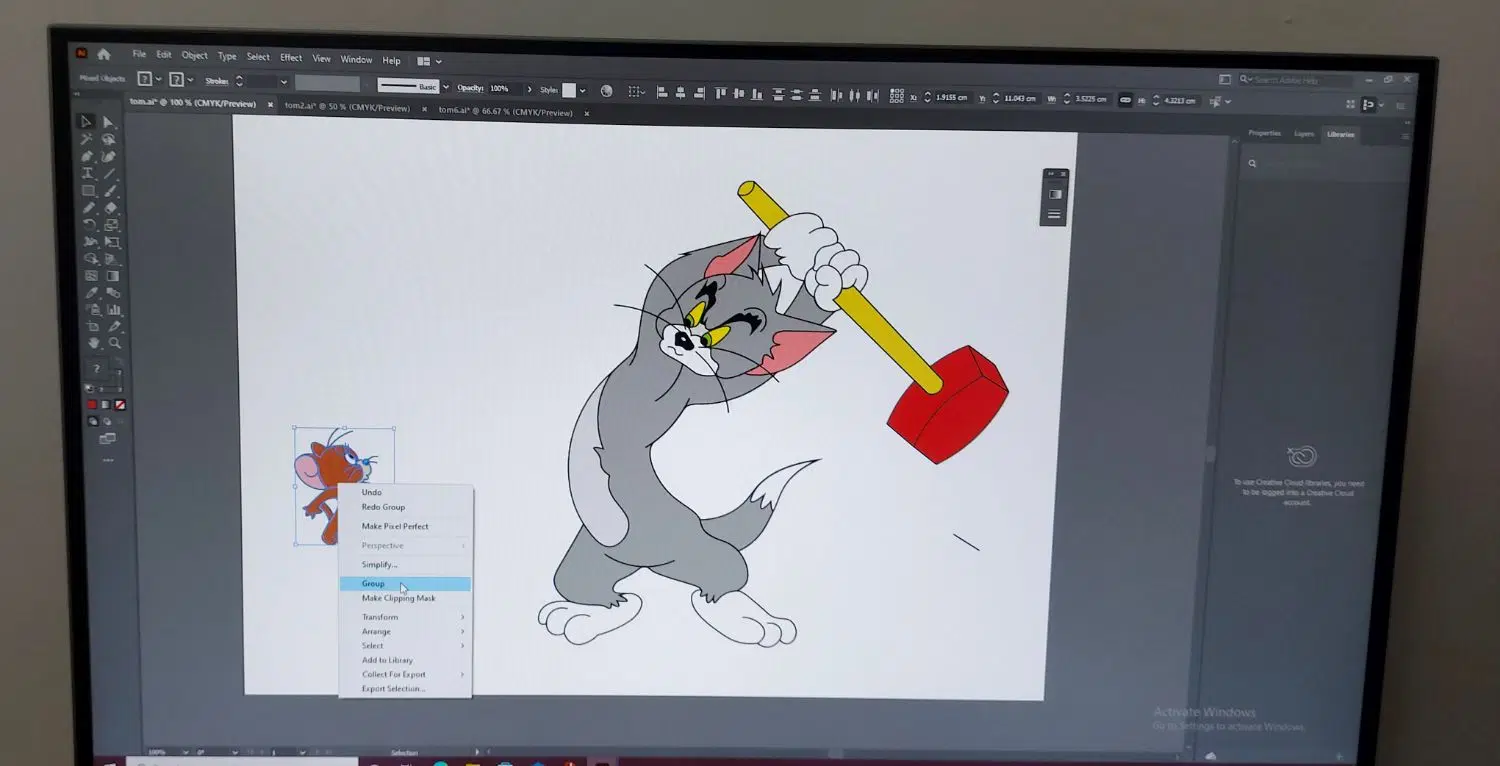Open the Properties panel tab
This screenshot has width=1500, height=766.
[x=1264, y=133]
